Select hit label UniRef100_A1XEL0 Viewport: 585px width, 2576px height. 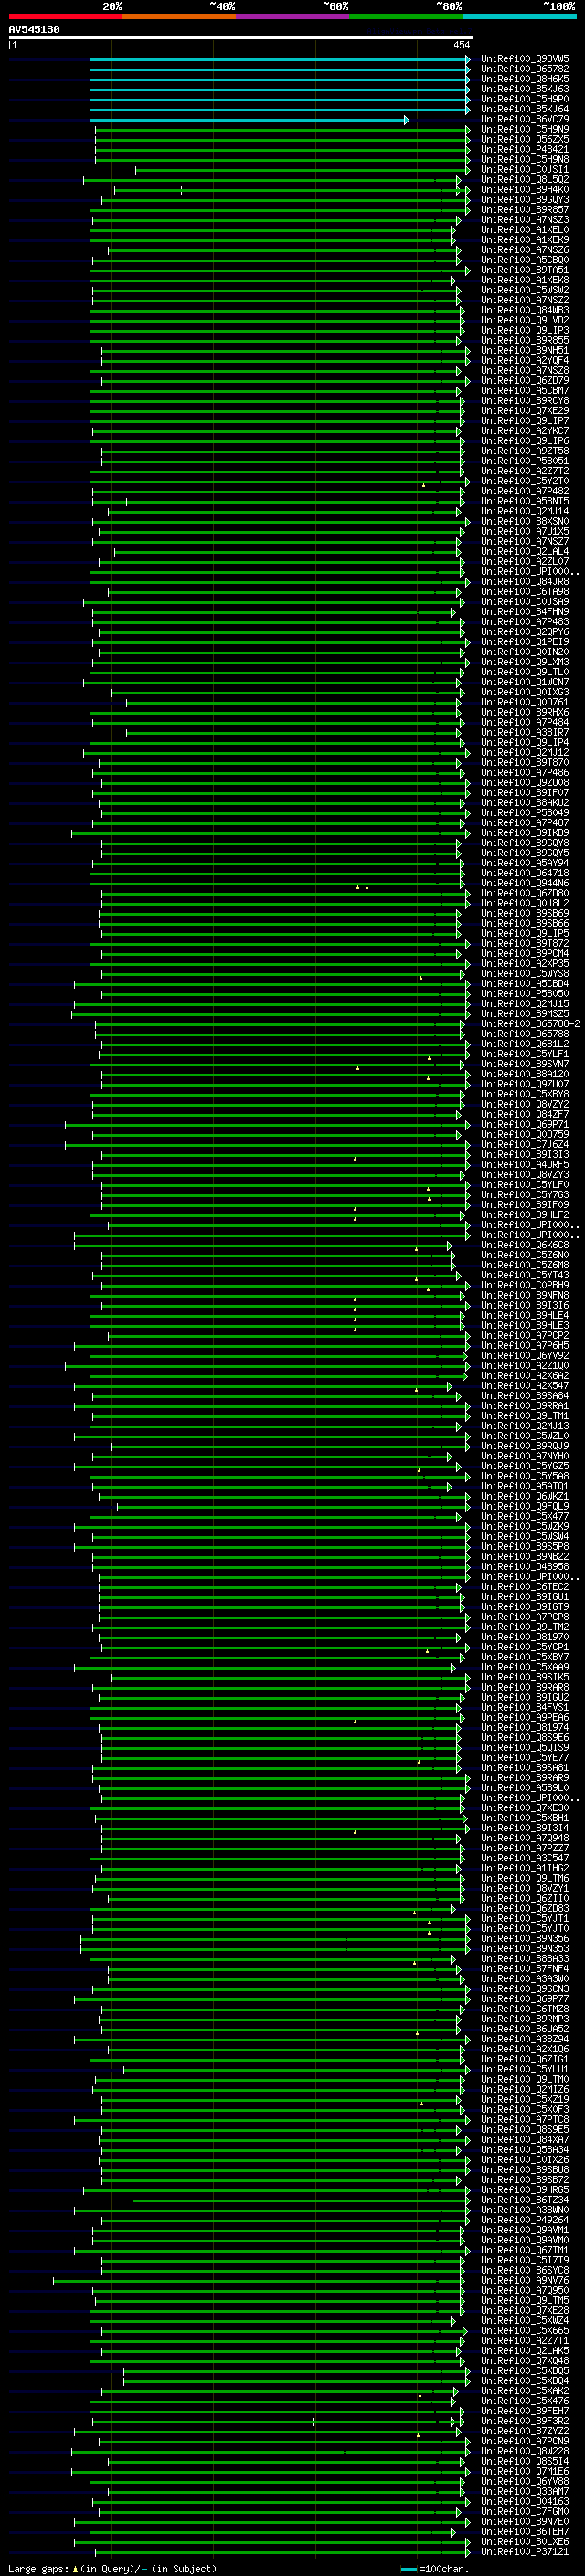pyautogui.click(x=525, y=230)
